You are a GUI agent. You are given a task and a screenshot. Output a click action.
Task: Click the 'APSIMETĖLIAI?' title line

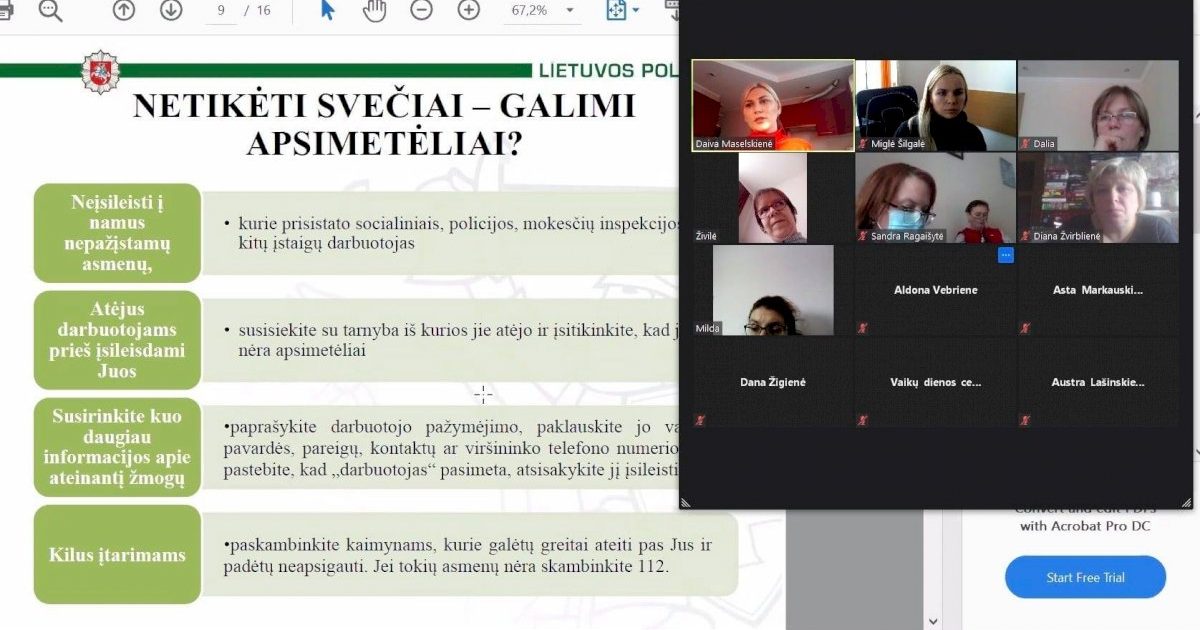point(384,144)
